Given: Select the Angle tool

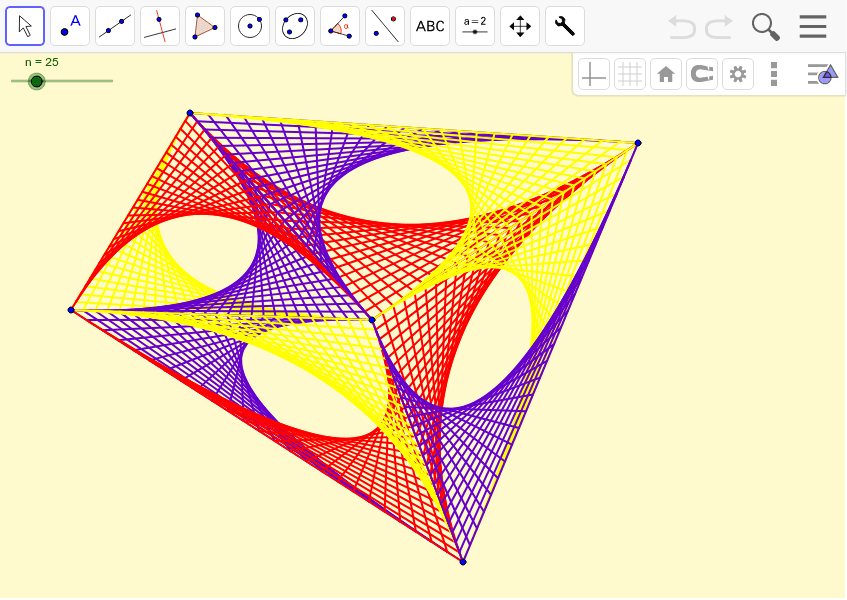Looking at the screenshot, I should point(340,26).
